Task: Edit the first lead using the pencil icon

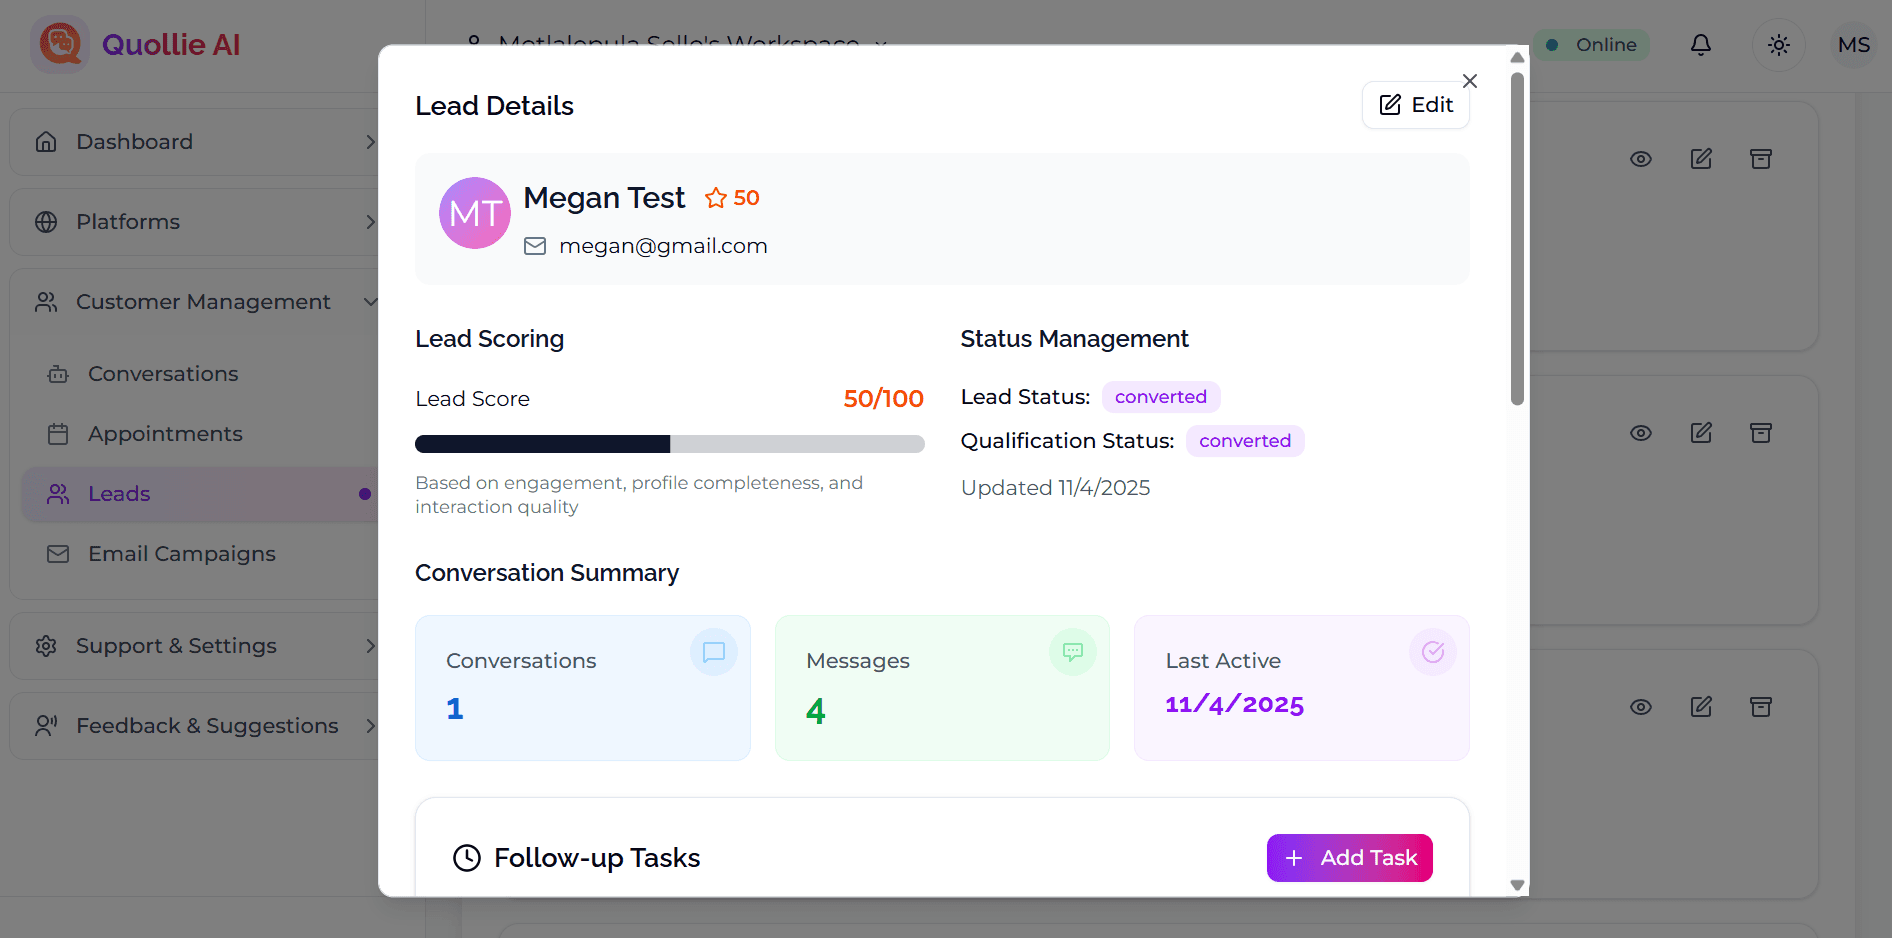Action: point(1701,158)
